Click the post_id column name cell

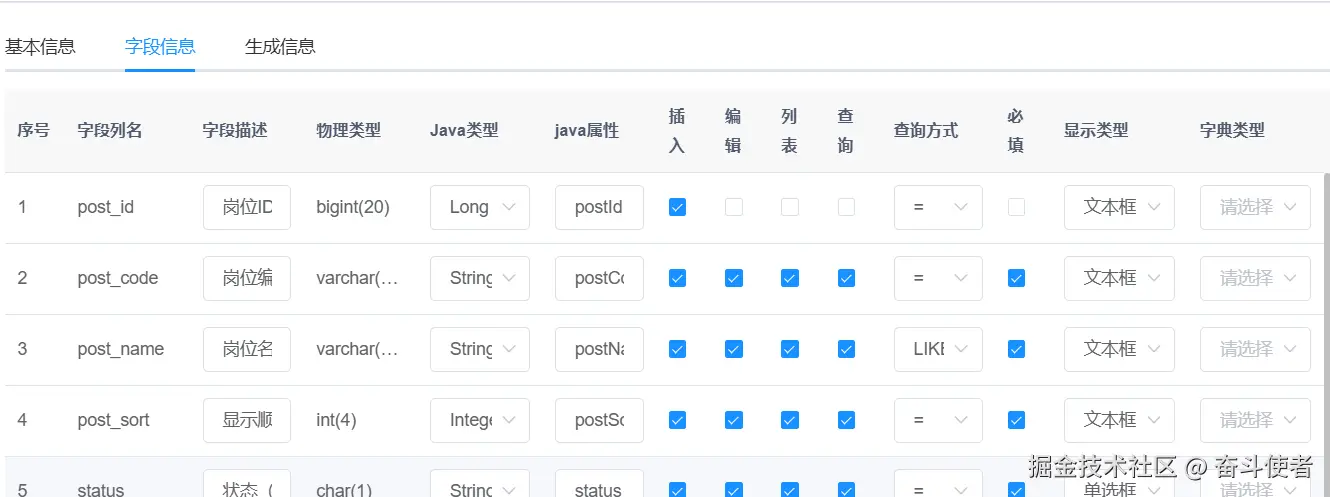click(x=106, y=207)
